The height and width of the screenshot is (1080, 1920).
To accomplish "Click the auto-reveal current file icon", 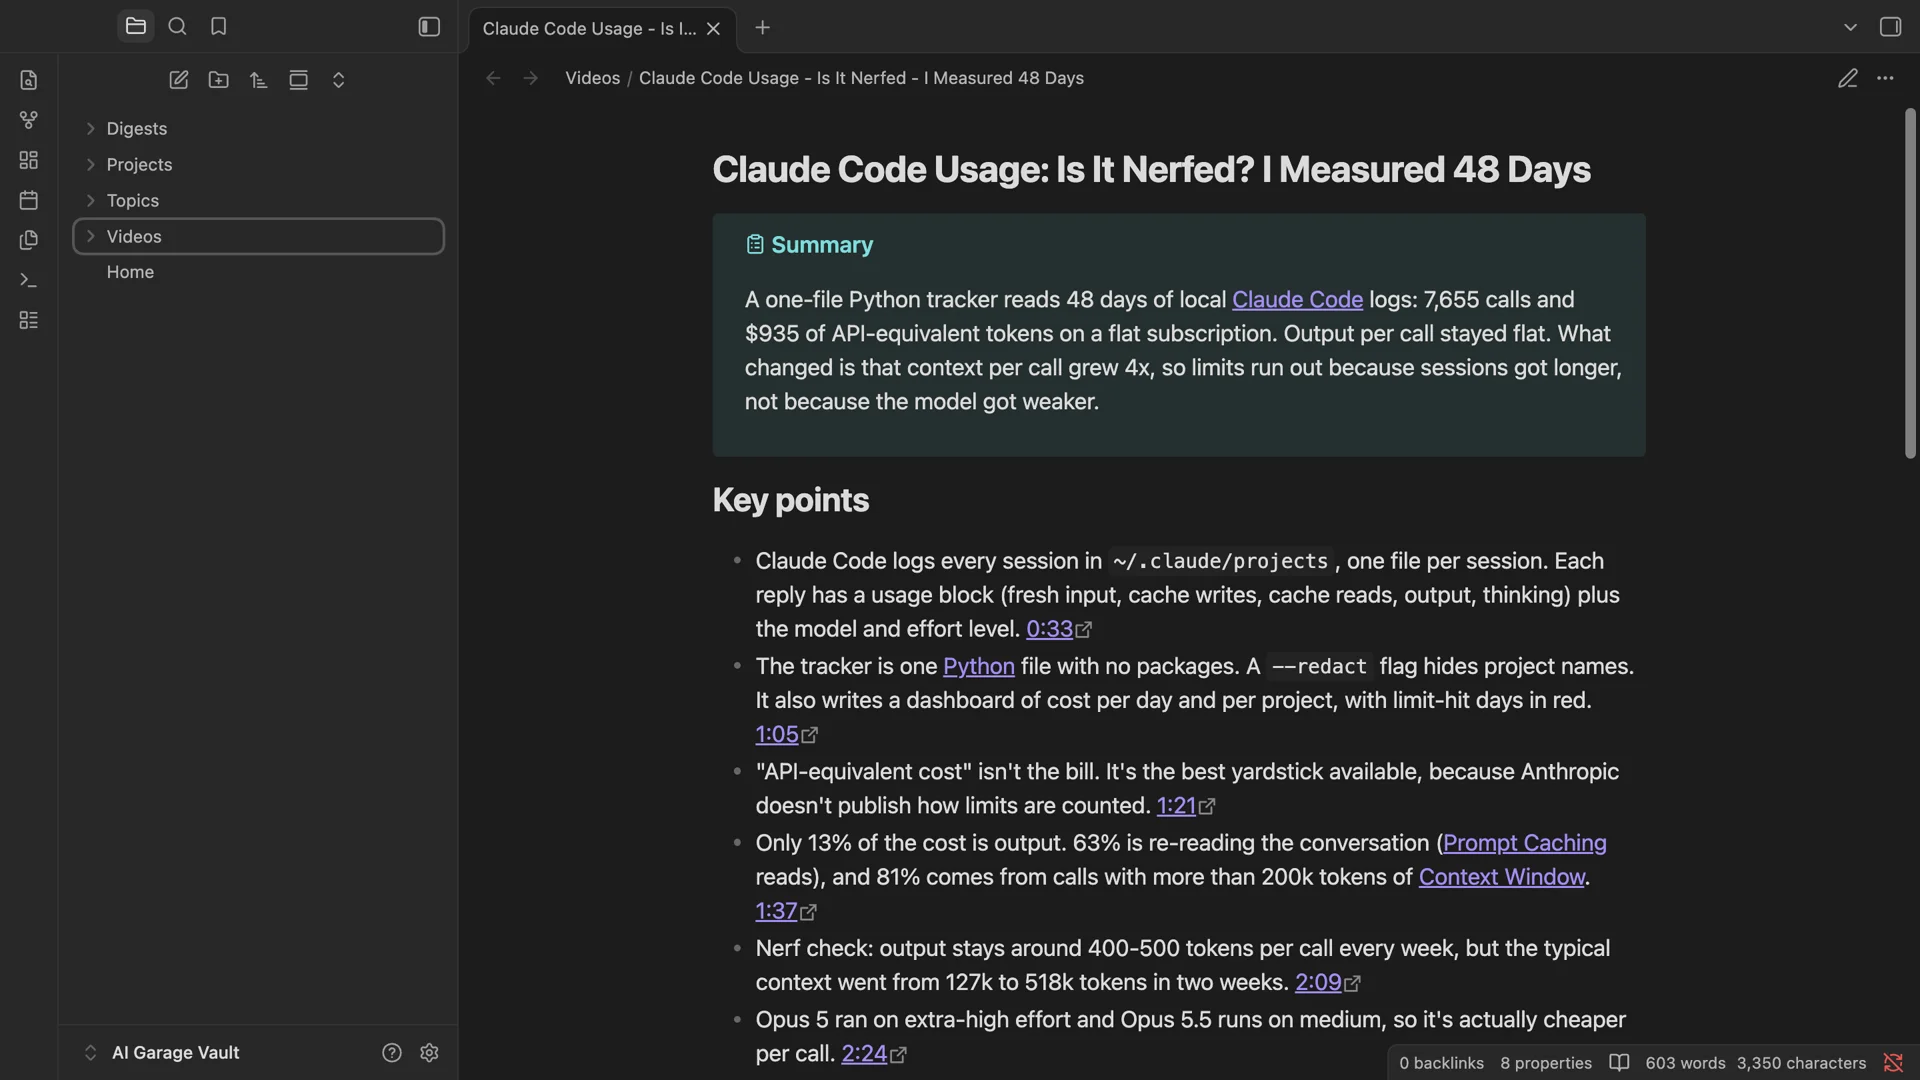I will tap(298, 80).
